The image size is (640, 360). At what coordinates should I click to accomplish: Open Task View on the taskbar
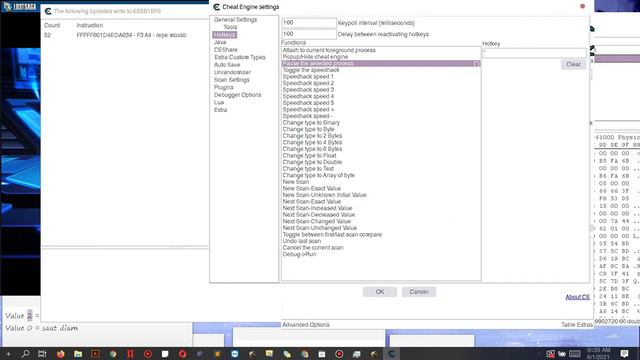[42, 354]
